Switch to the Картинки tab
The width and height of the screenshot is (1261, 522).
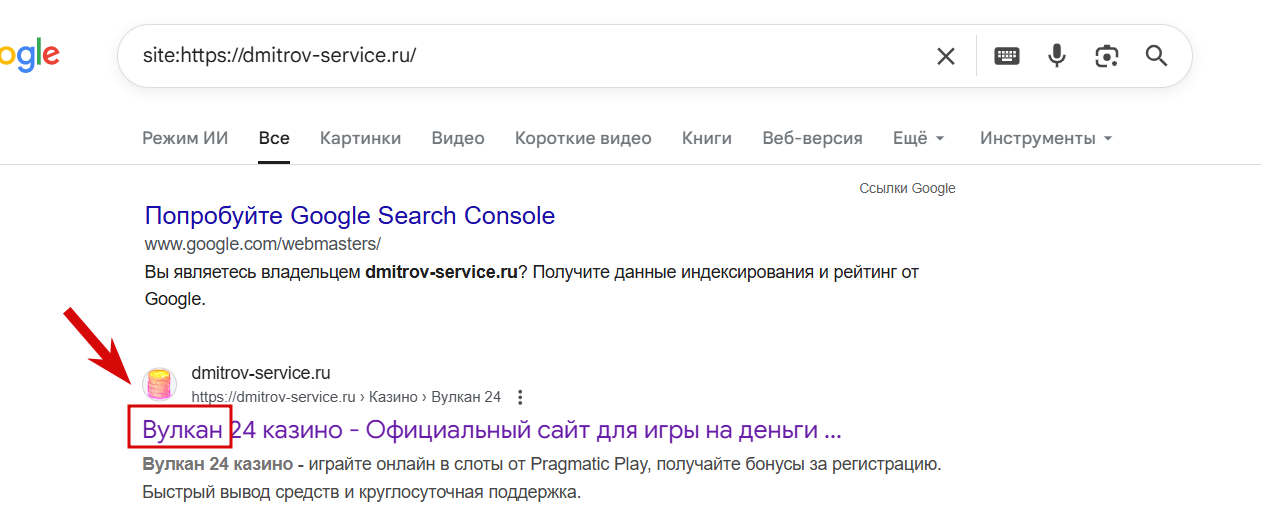coord(360,138)
